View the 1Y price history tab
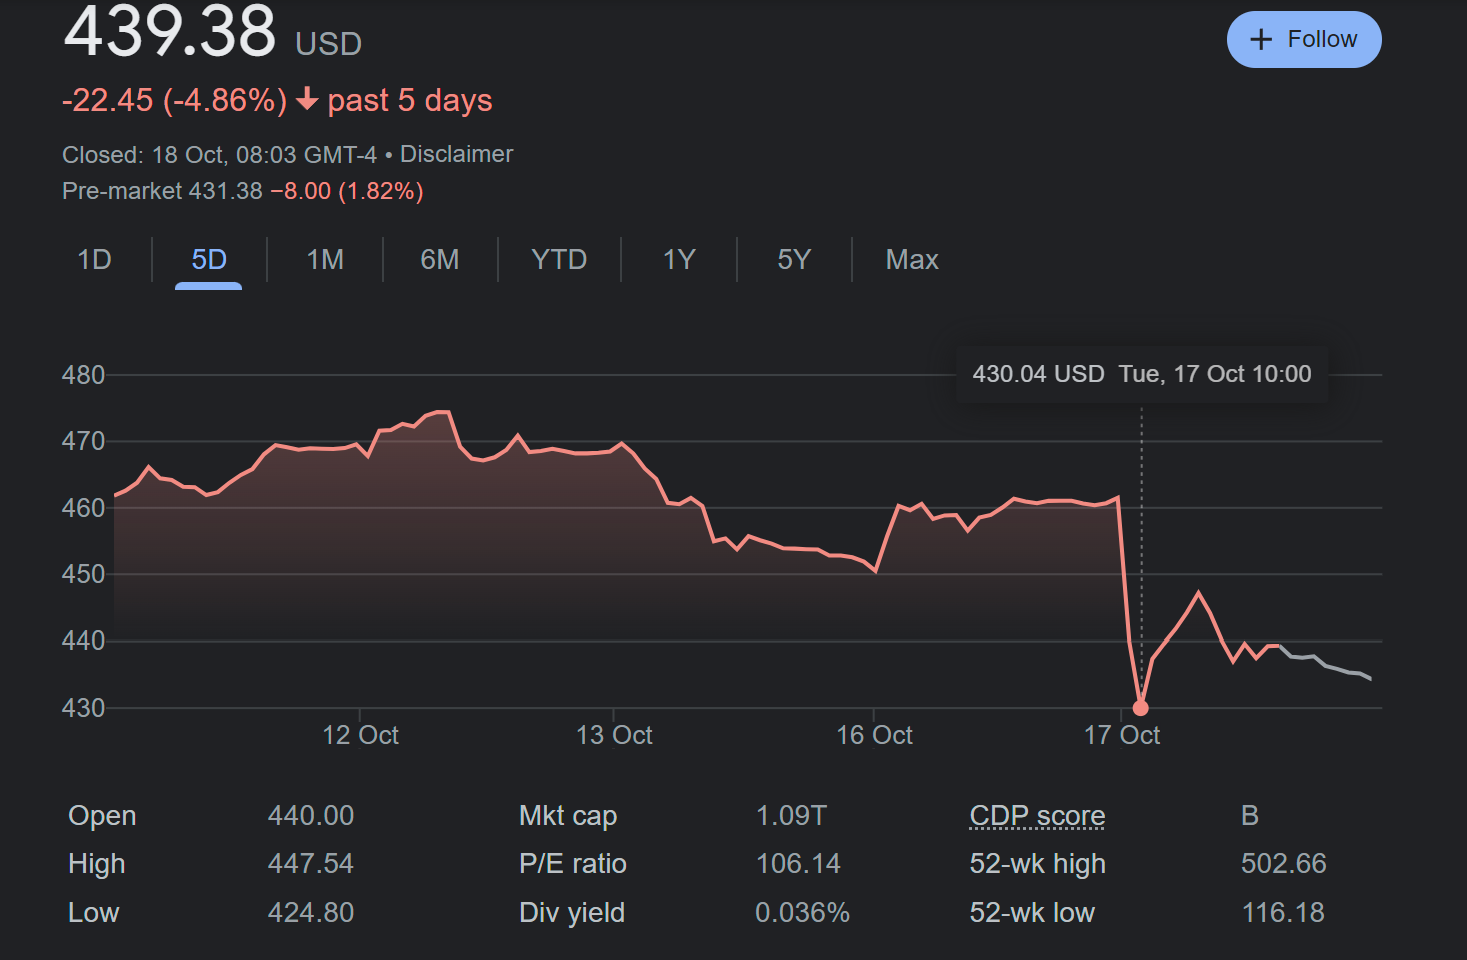The height and width of the screenshot is (960, 1467). [x=679, y=260]
